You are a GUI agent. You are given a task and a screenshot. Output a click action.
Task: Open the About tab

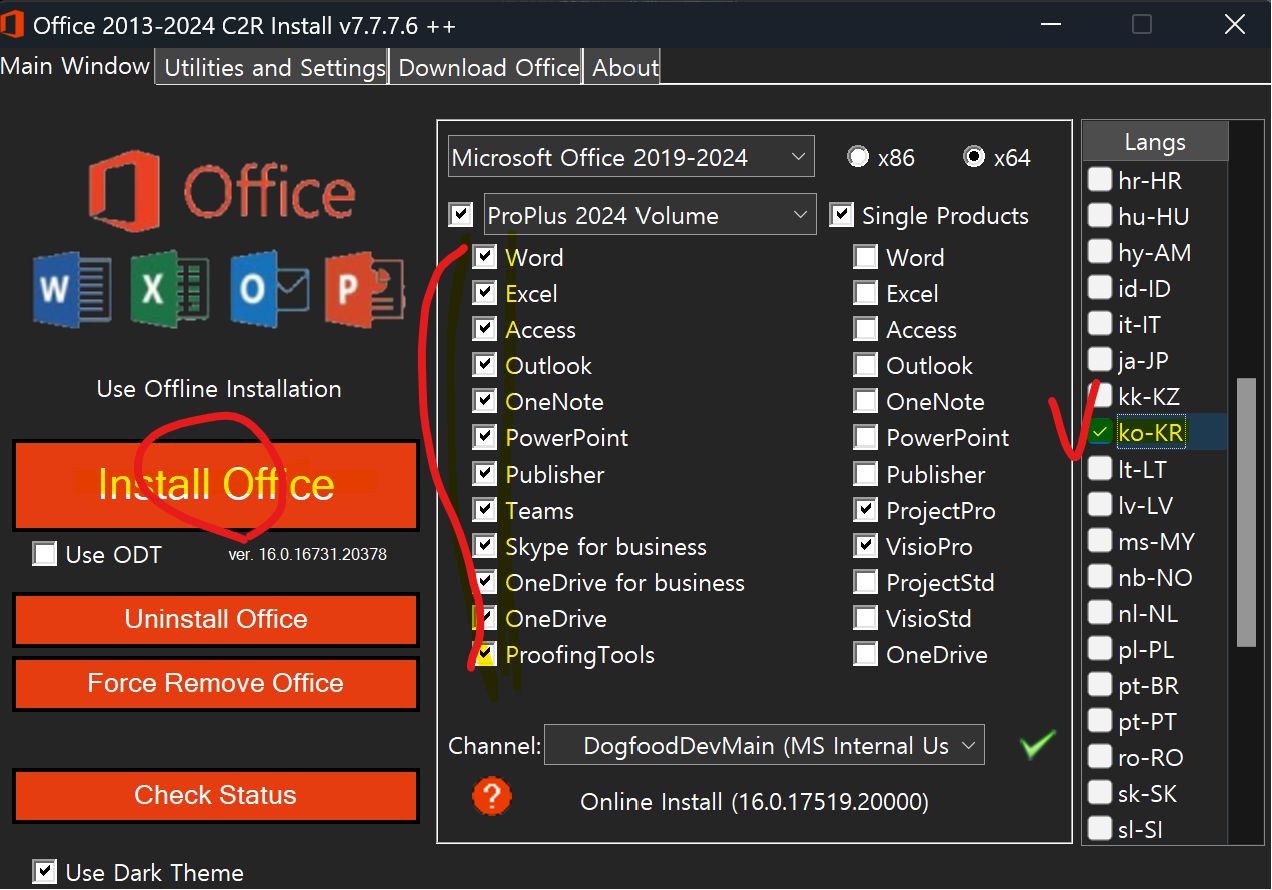(625, 68)
